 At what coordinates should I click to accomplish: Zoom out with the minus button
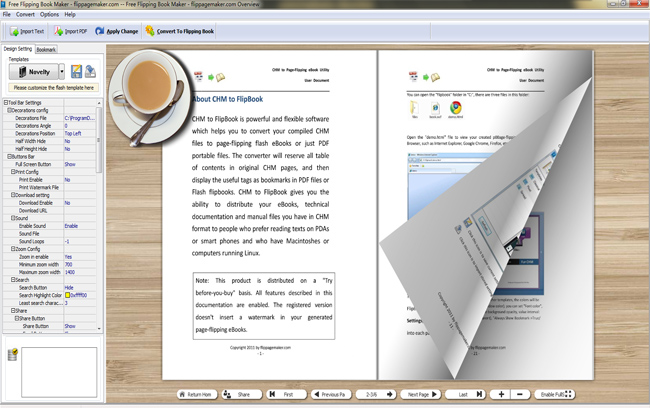[x=520, y=394]
